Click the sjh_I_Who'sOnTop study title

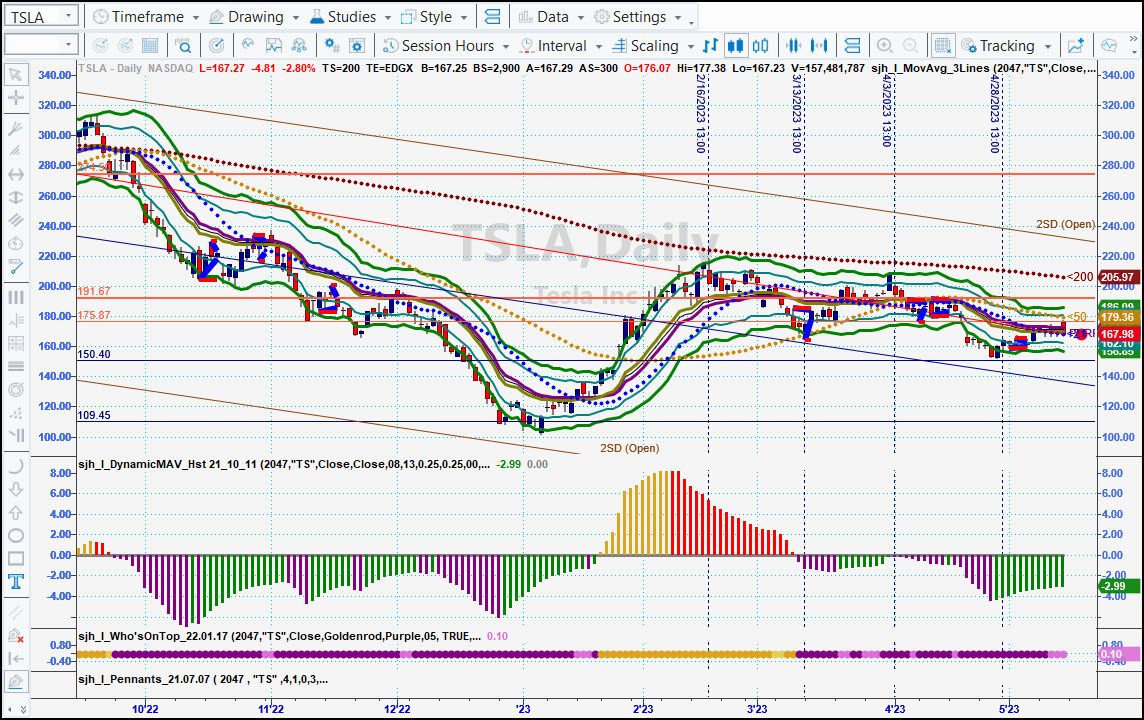(x=279, y=636)
